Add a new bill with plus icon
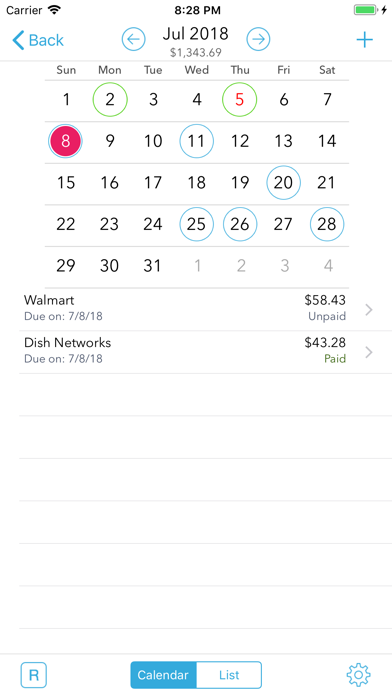This screenshot has height=696, width=392. pos(364,40)
